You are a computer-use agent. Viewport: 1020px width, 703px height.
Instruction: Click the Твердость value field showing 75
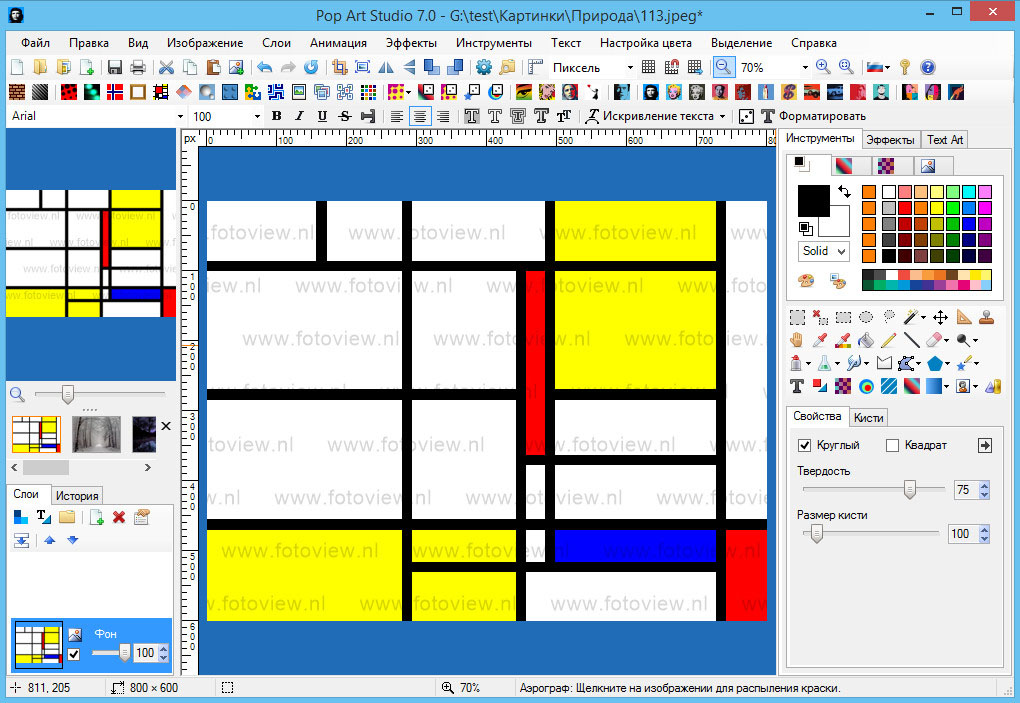point(965,490)
